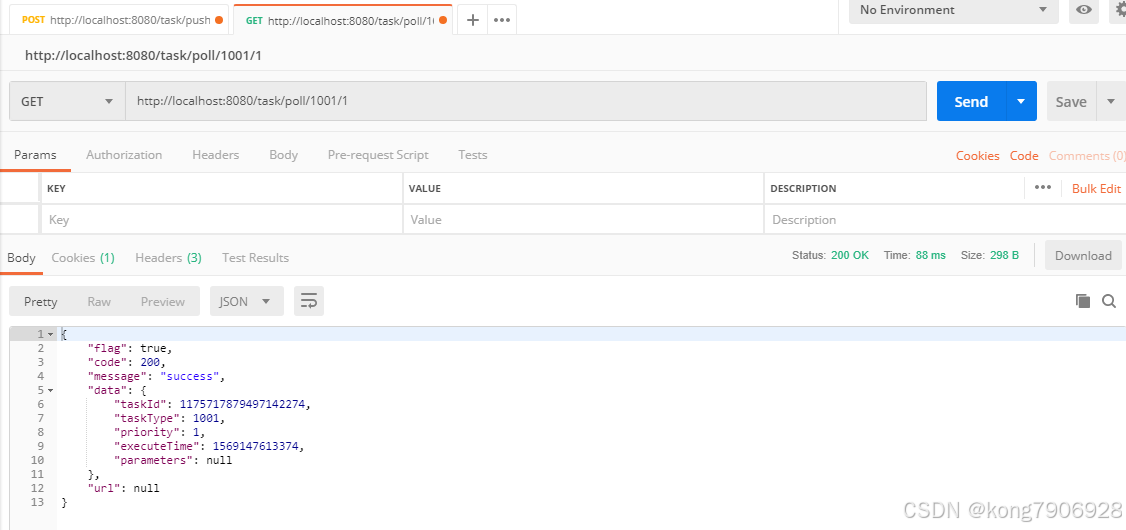Switch to the Authorization tab
The width and height of the screenshot is (1126, 530).
(x=124, y=155)
